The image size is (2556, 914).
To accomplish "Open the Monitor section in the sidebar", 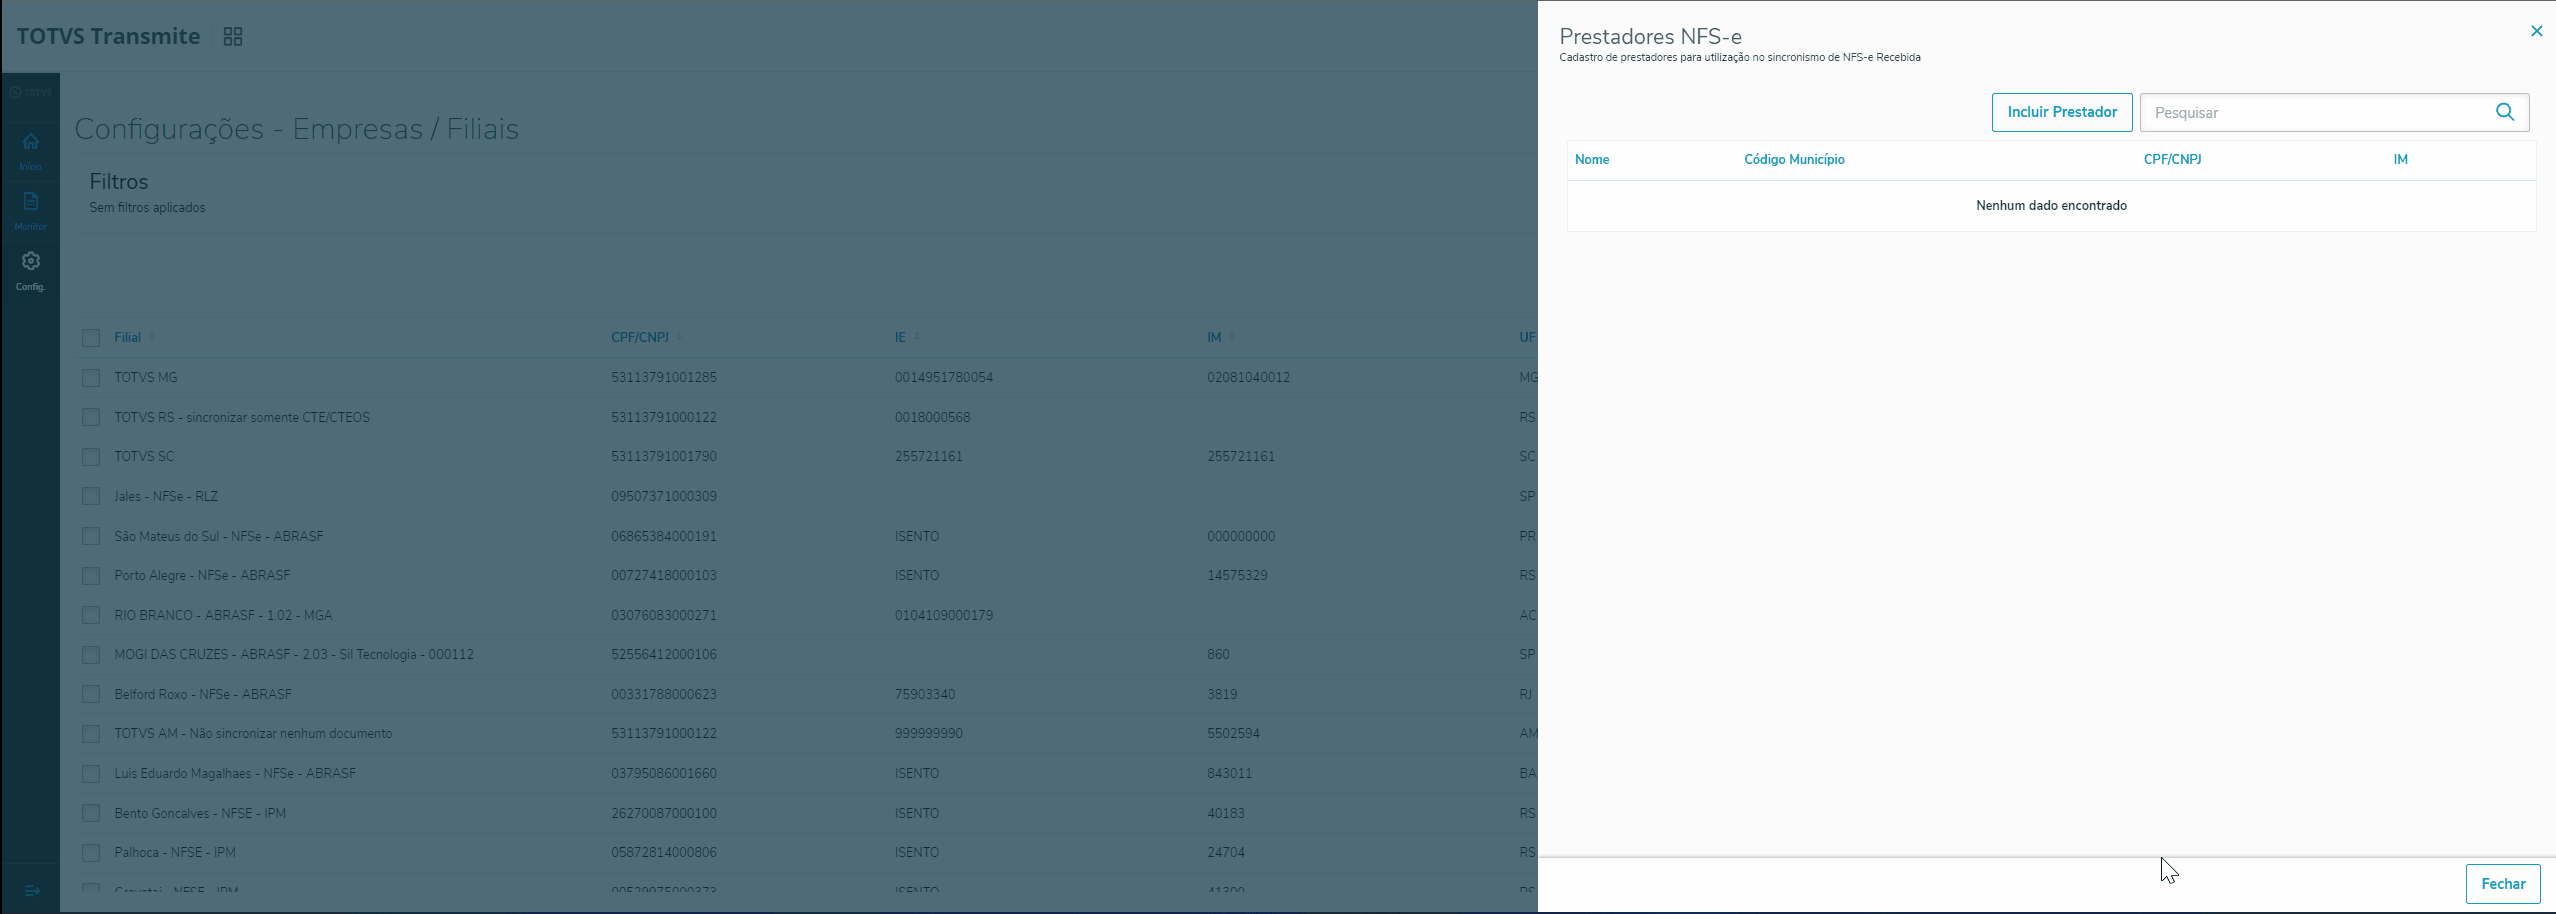I will pos(30,211).
